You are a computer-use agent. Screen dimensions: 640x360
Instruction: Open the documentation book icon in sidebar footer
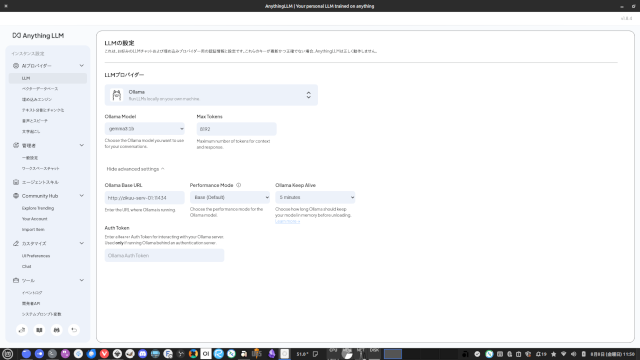point(39,330)
